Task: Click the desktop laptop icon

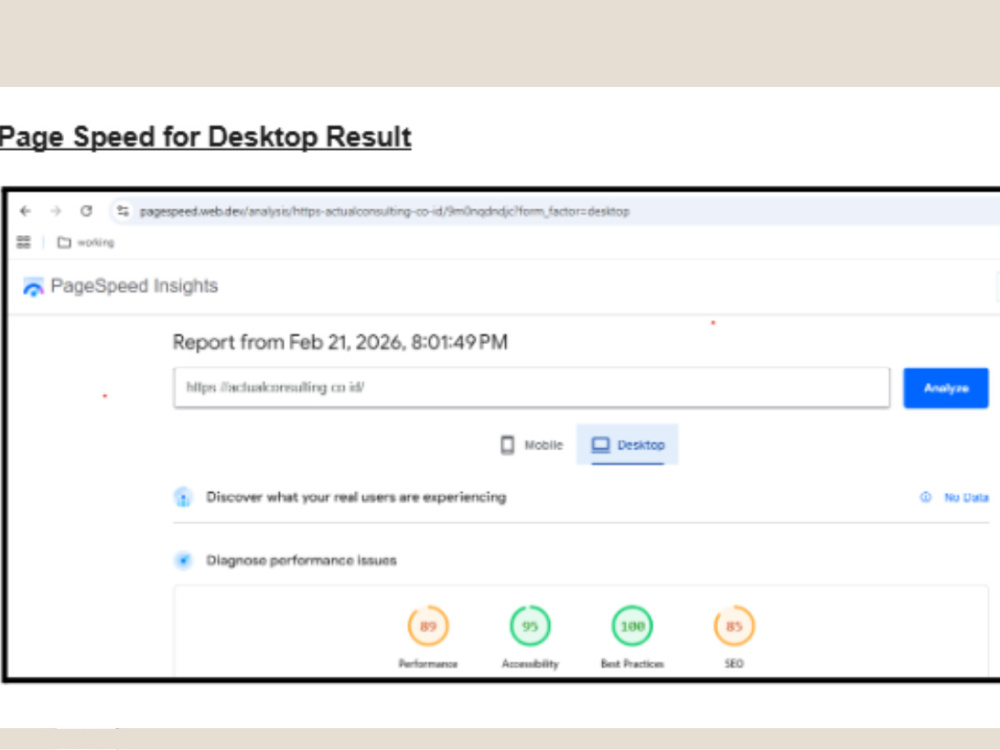Action: [x=600, y=445]
